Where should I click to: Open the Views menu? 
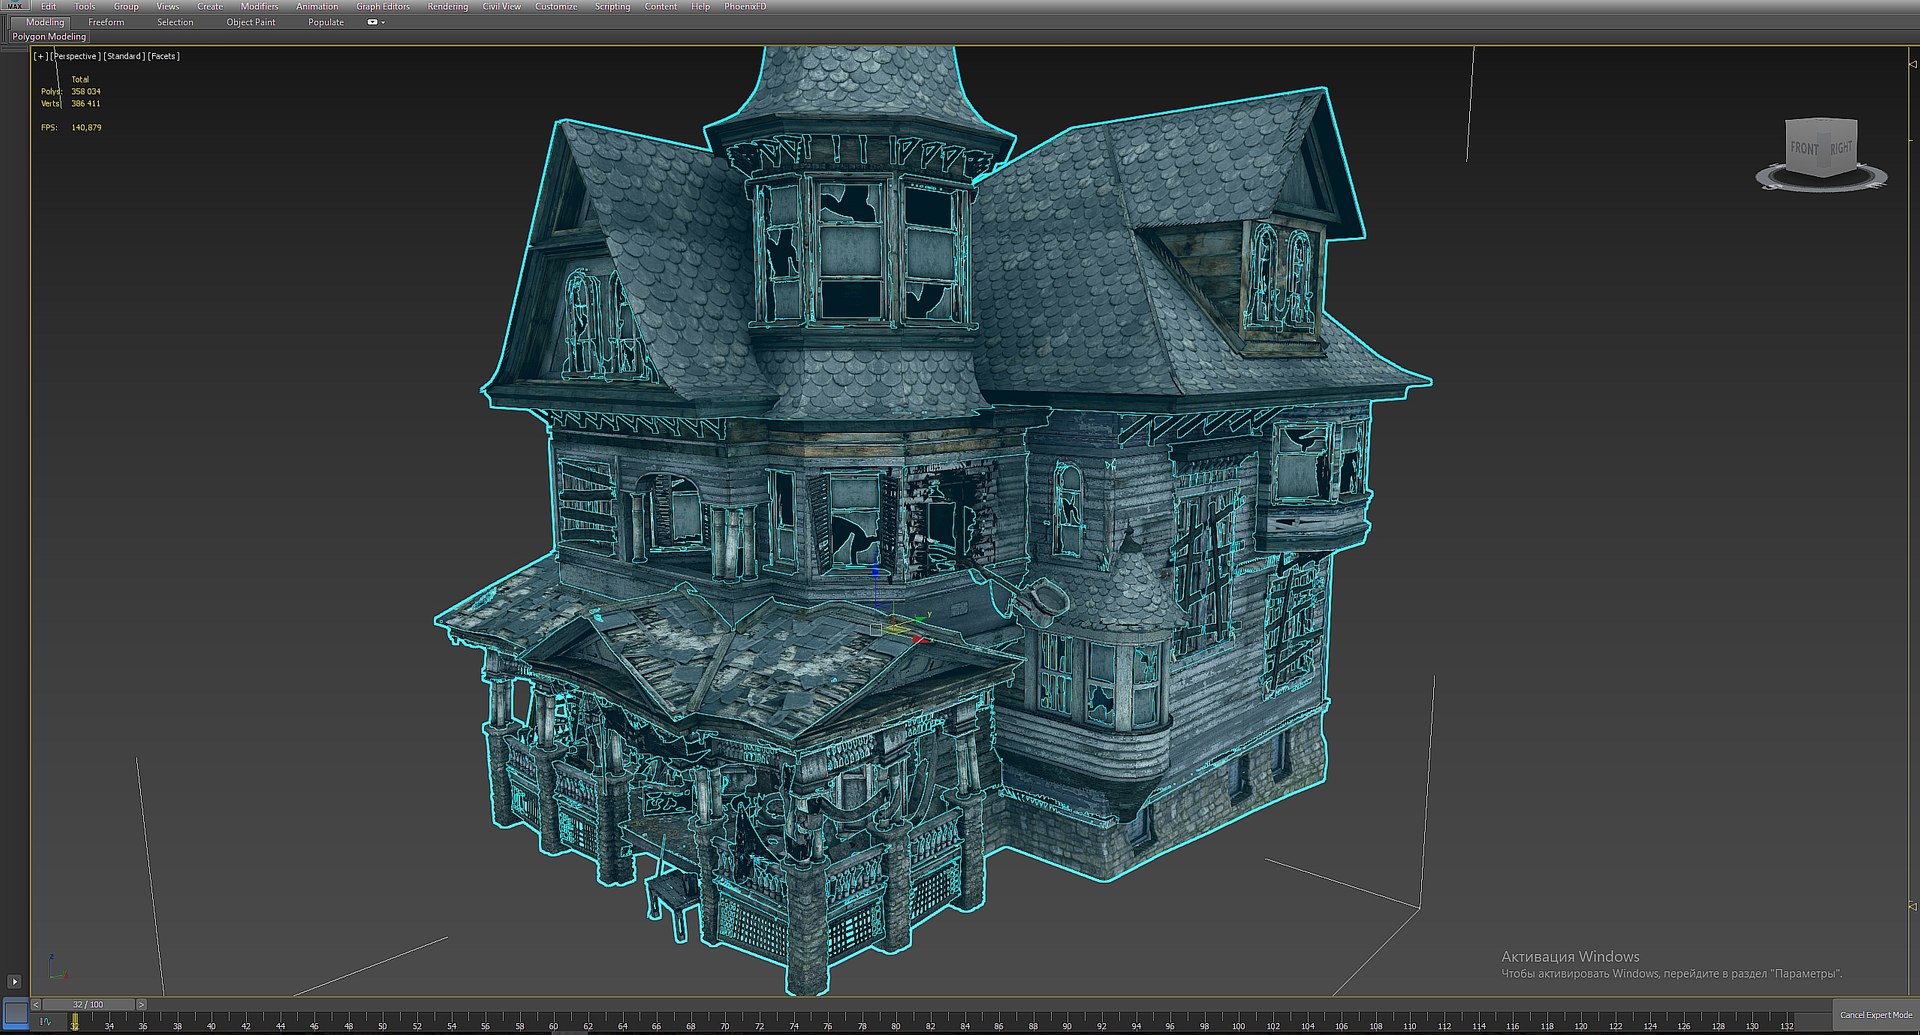[168, 6]
